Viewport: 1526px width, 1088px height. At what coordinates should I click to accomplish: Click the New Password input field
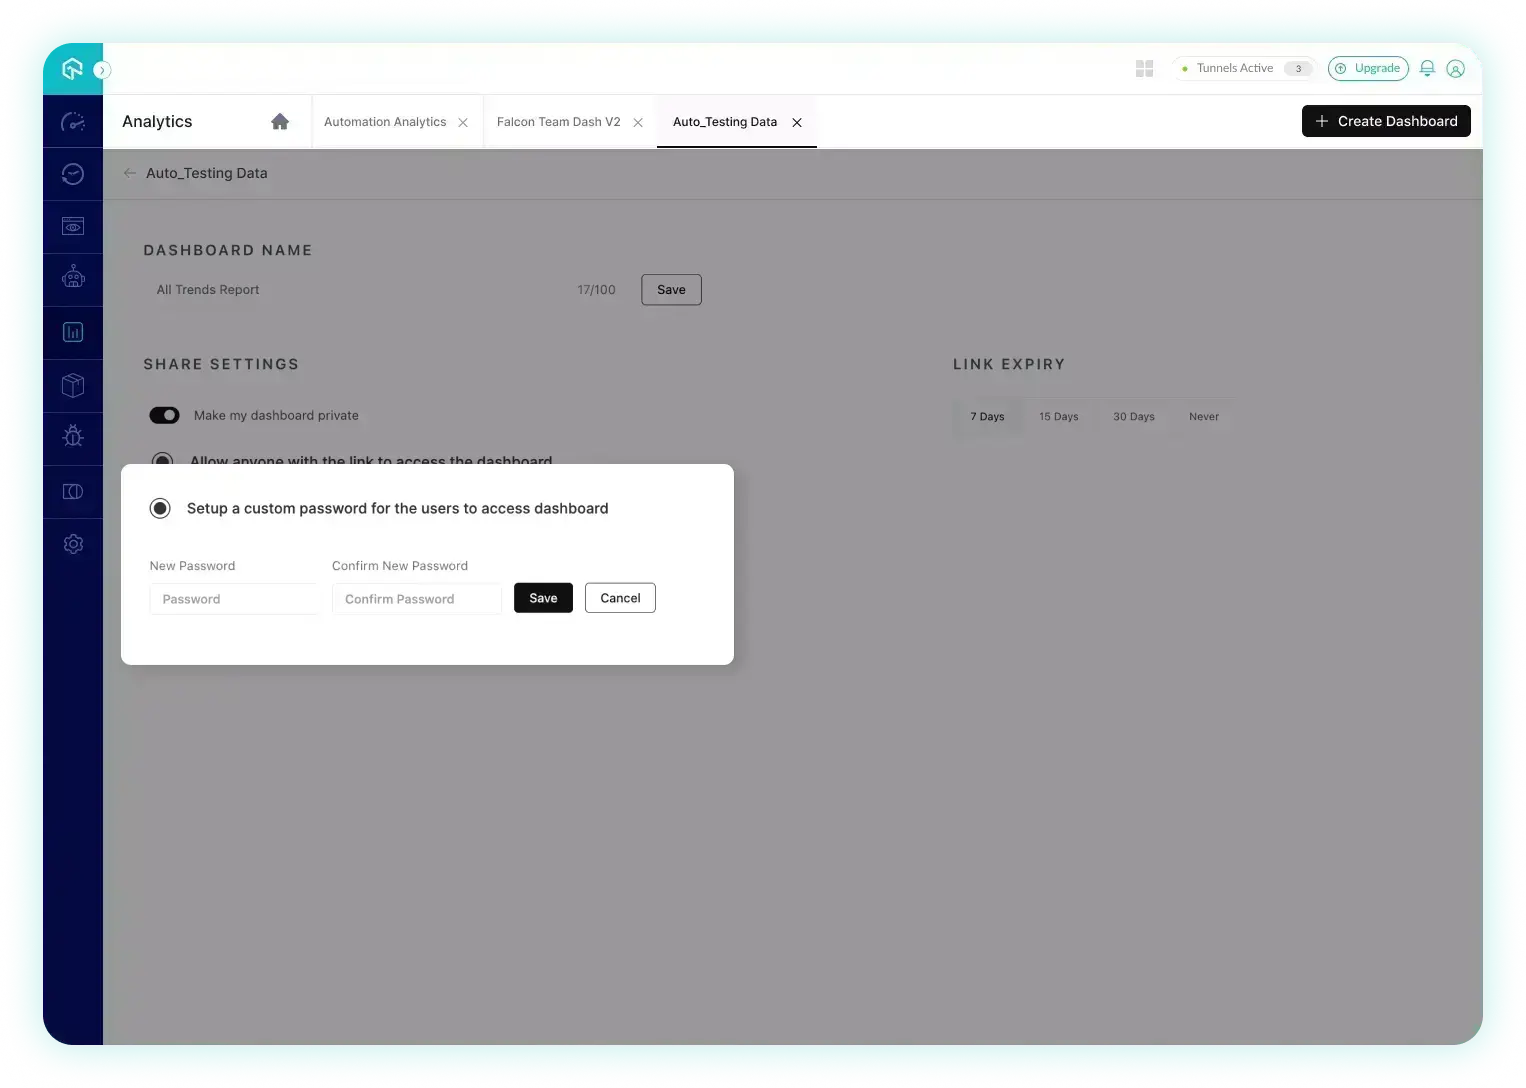(235, 599)
